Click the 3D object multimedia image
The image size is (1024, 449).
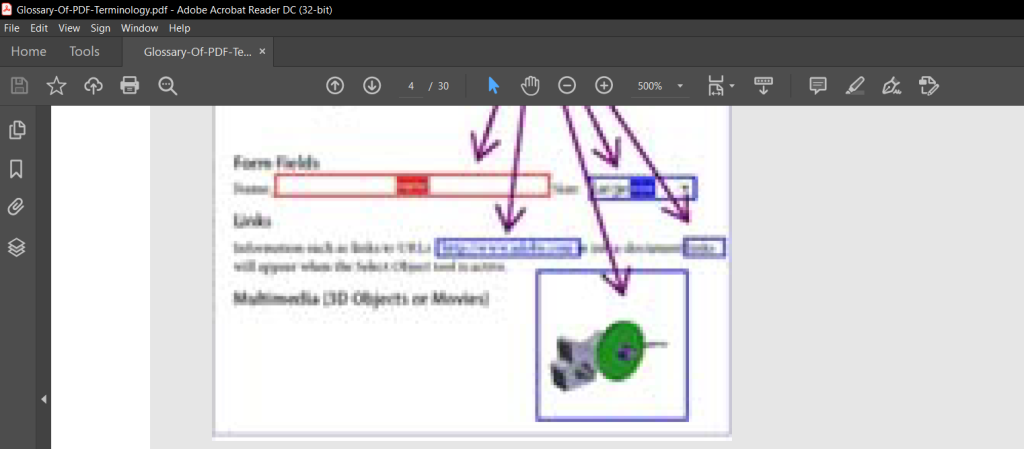(x=612, y=345)
